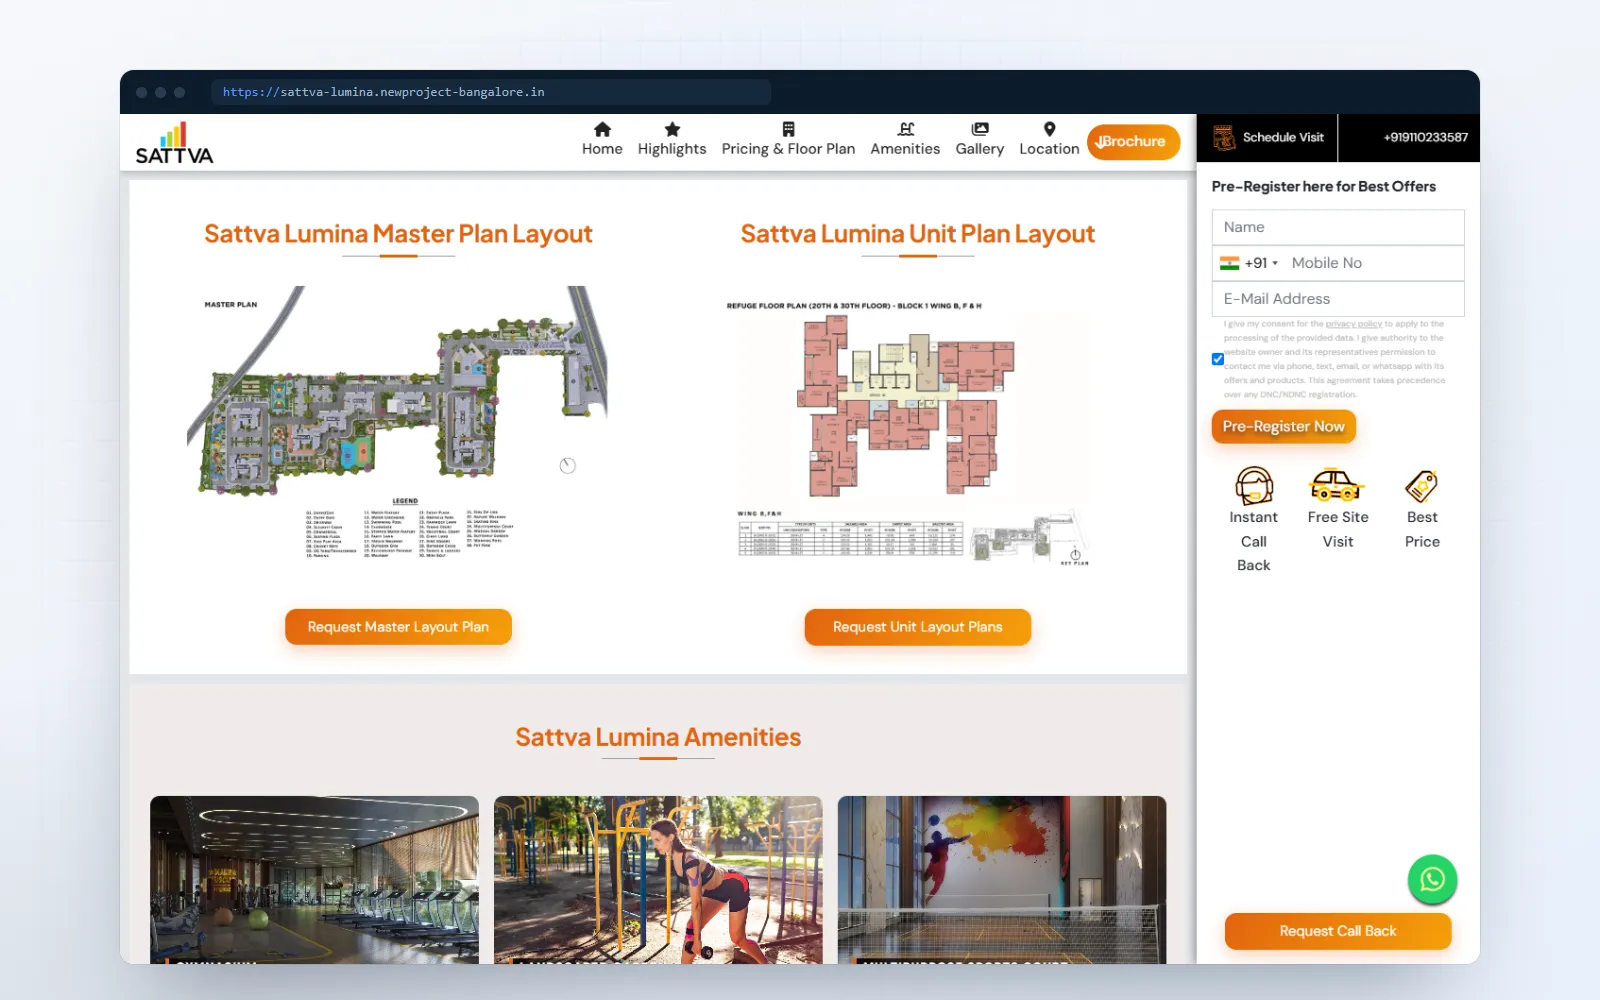The width and height of the screenshot is (1600, 1000).
Task: Click Request Master Layout Plan button
Action: (398, 627)
